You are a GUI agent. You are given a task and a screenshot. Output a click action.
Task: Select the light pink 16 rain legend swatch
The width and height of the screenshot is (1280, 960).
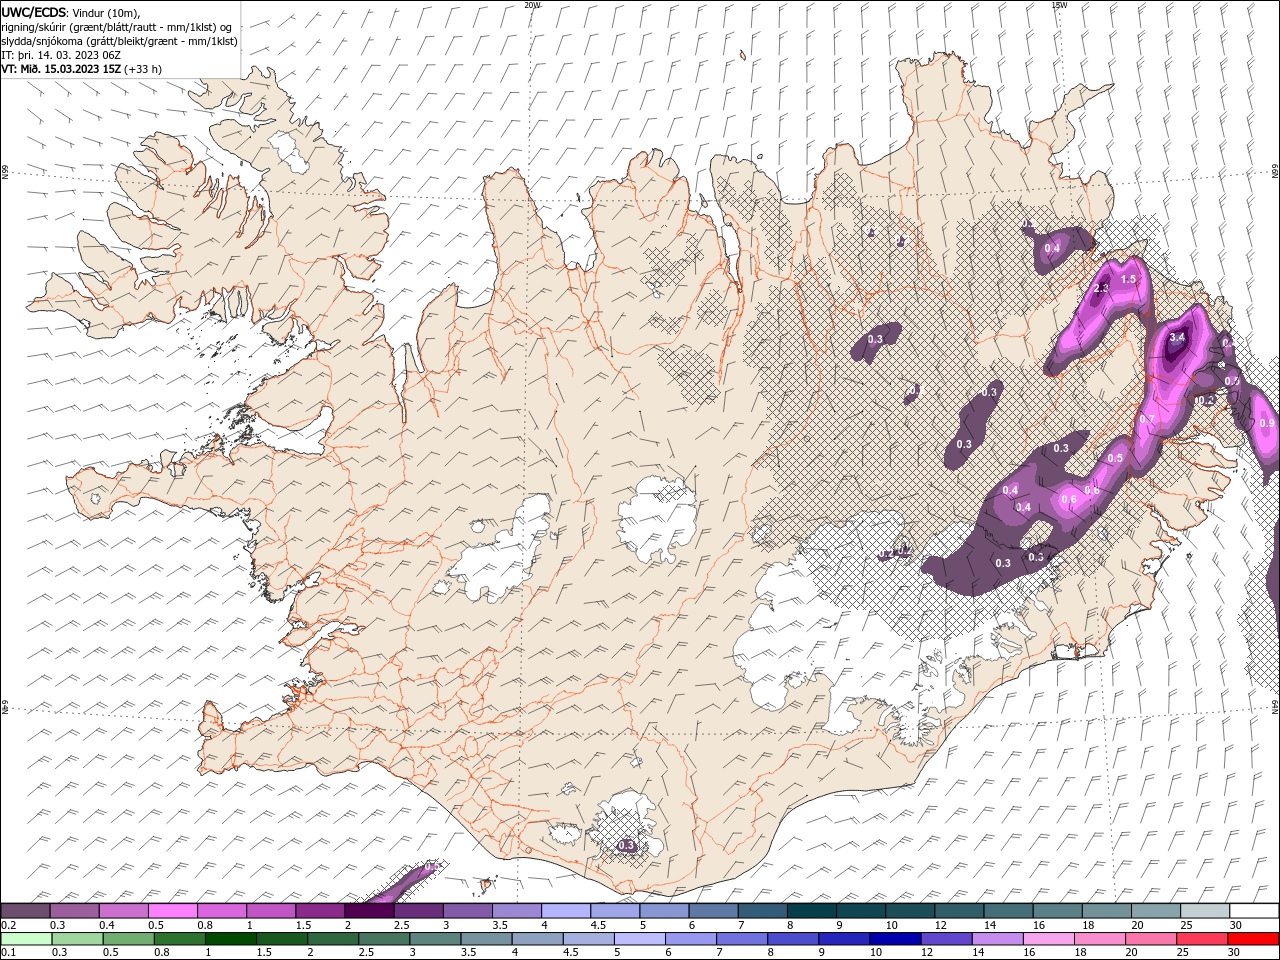click(x=1048, y=939)
